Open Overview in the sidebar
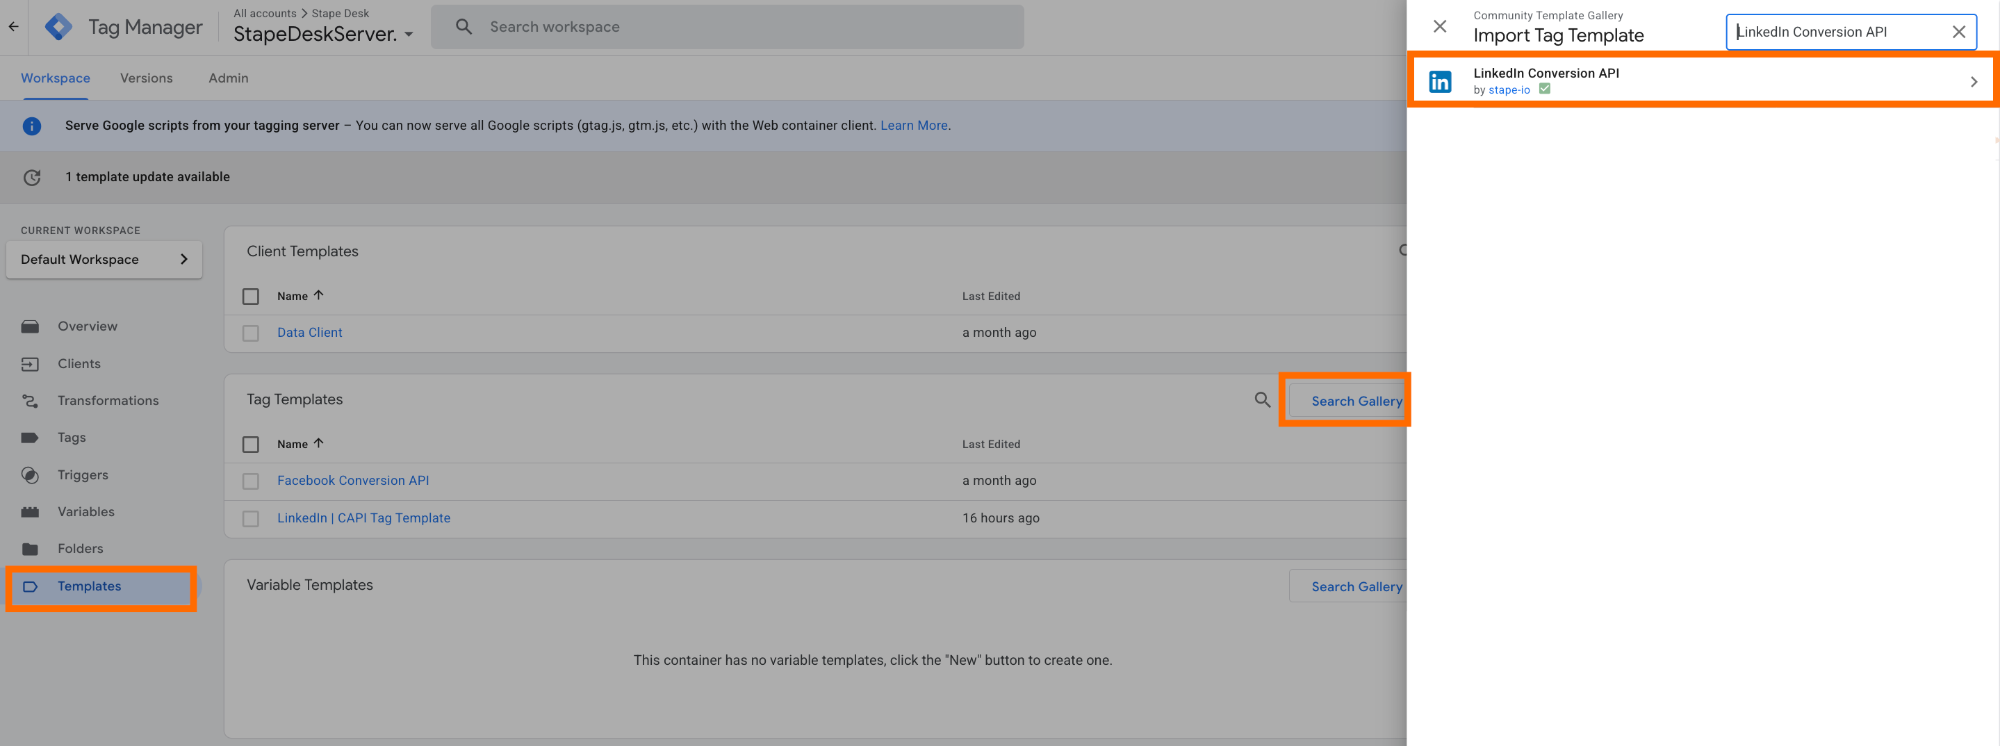Viewport: 2000px width, 746px height. pos(87,326)
